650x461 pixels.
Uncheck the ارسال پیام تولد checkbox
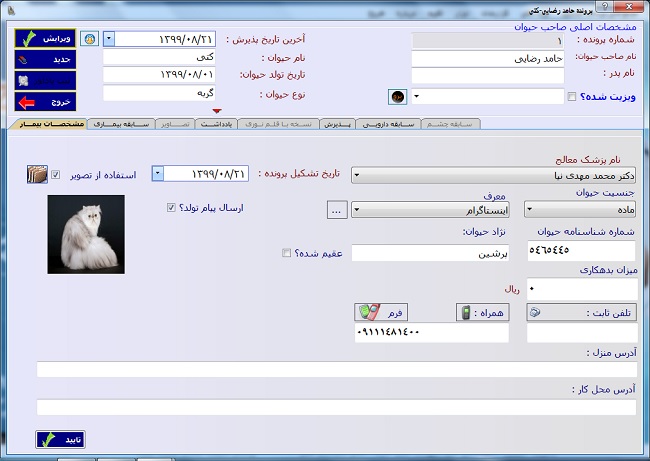click(x=171, y=208)
